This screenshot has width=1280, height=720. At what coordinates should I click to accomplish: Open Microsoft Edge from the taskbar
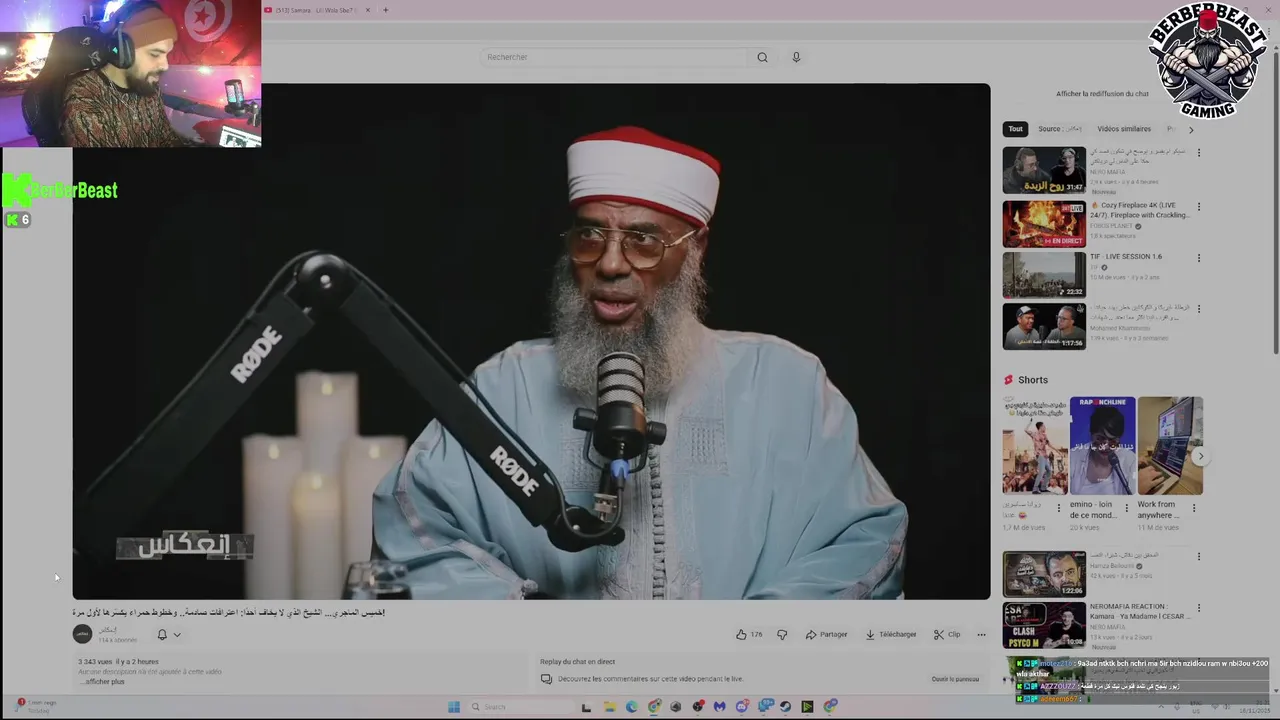tap(631, 707)
